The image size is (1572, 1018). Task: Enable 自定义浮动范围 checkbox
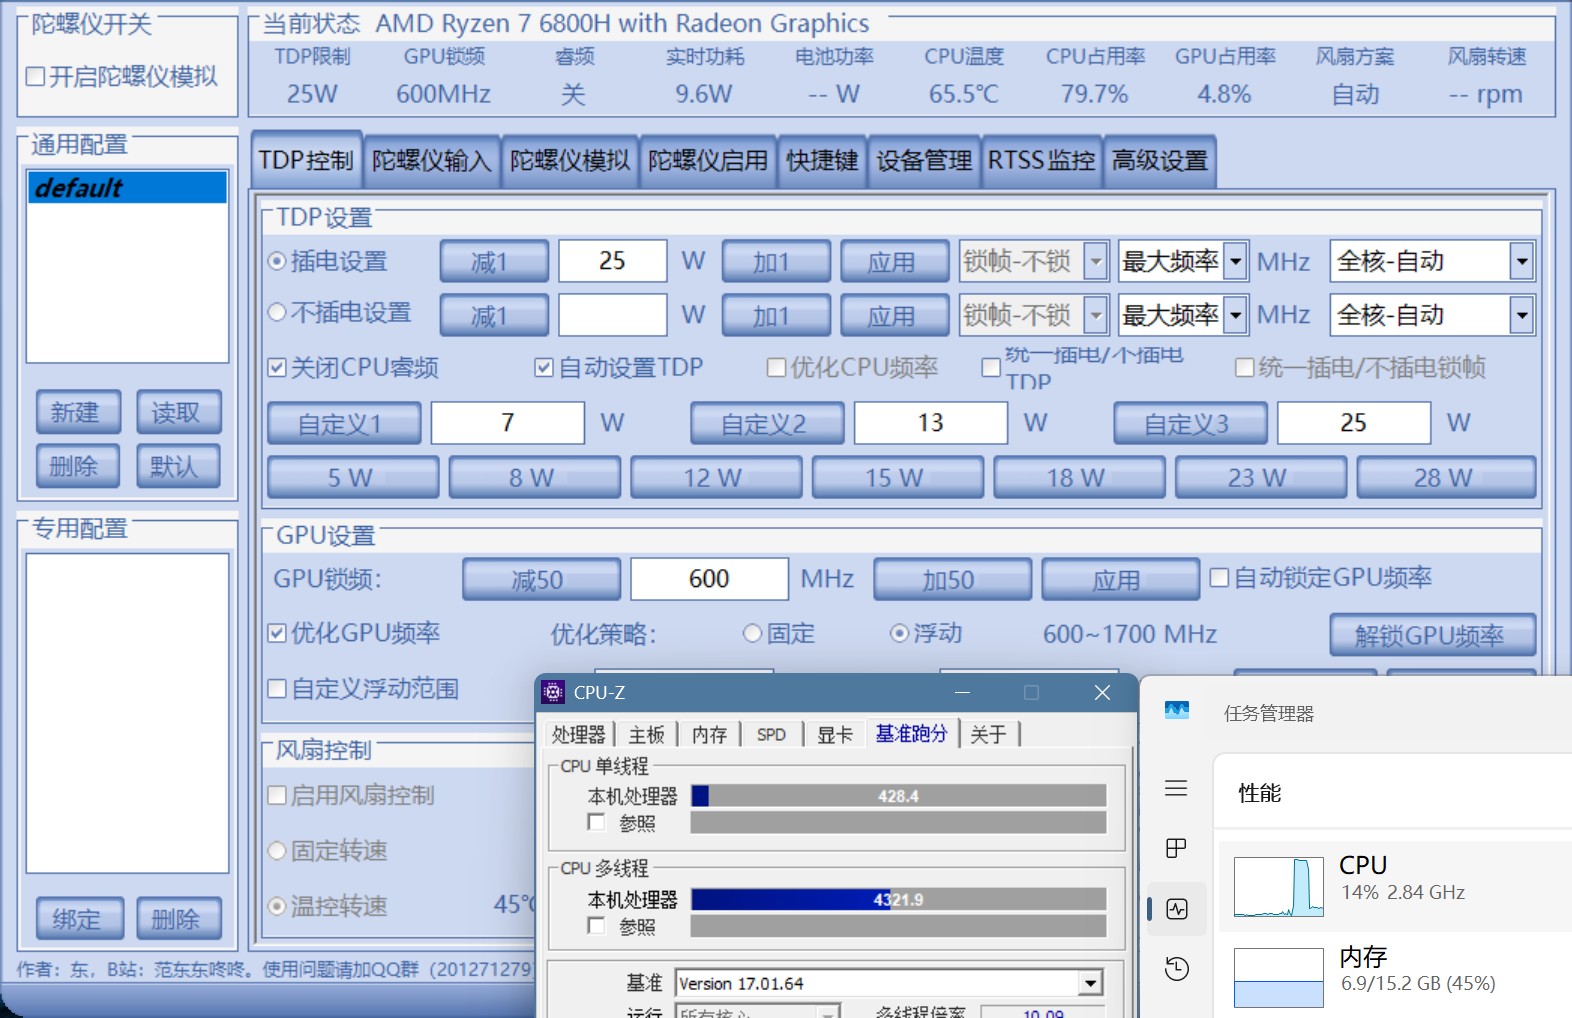click(x=278, y=689)
